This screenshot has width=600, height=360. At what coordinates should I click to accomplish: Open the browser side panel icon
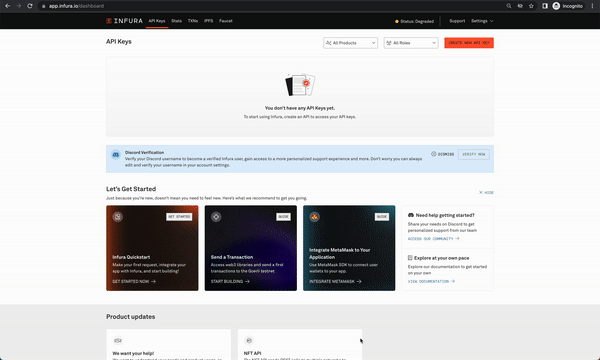tap(545, 6)
